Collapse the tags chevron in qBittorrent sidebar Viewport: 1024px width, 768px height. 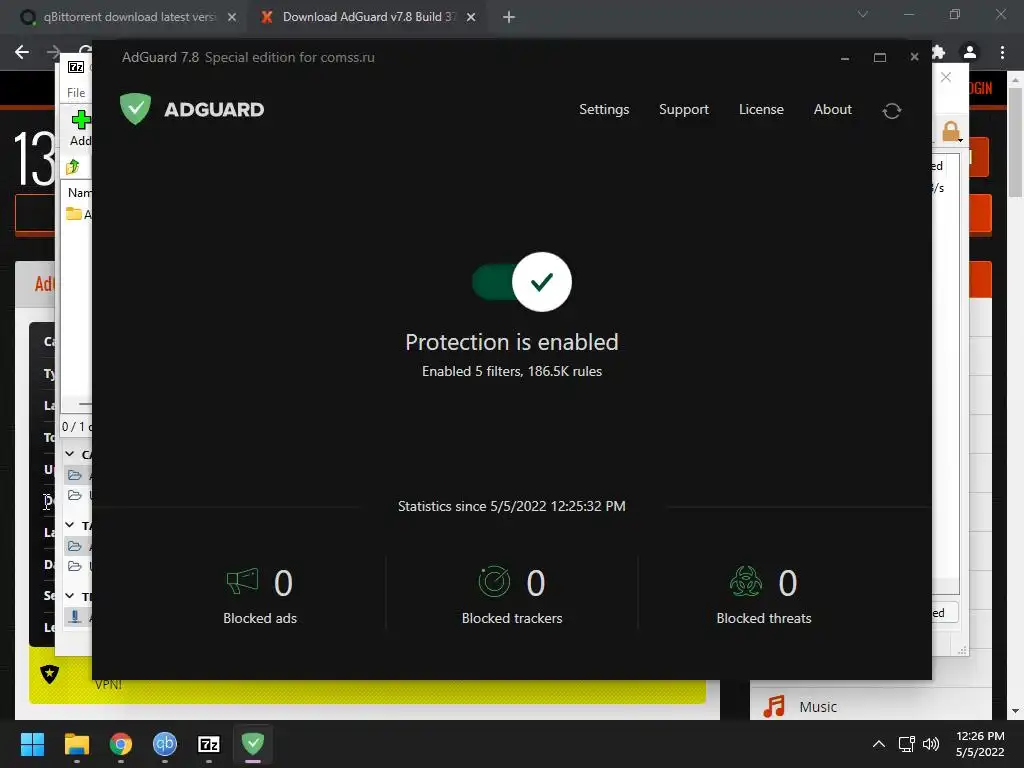[x=70, y=525]
